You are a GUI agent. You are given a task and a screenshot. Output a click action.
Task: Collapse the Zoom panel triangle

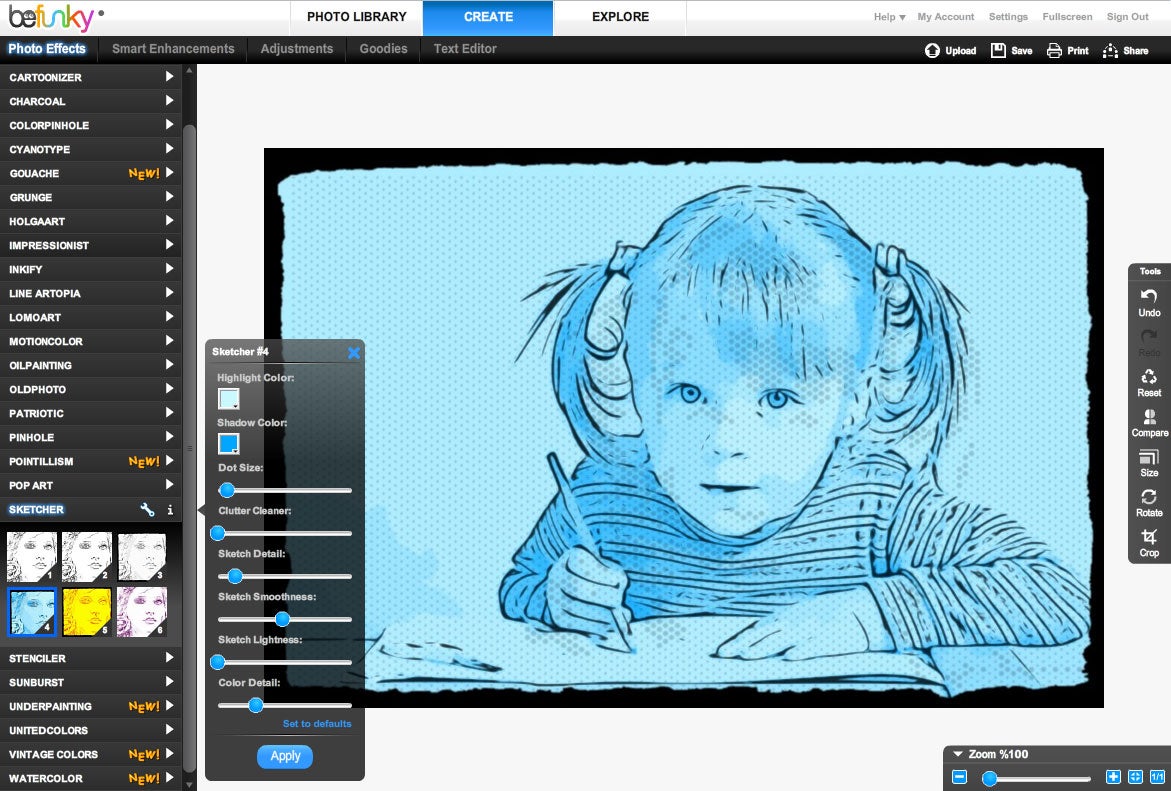(x=958, y=754)
